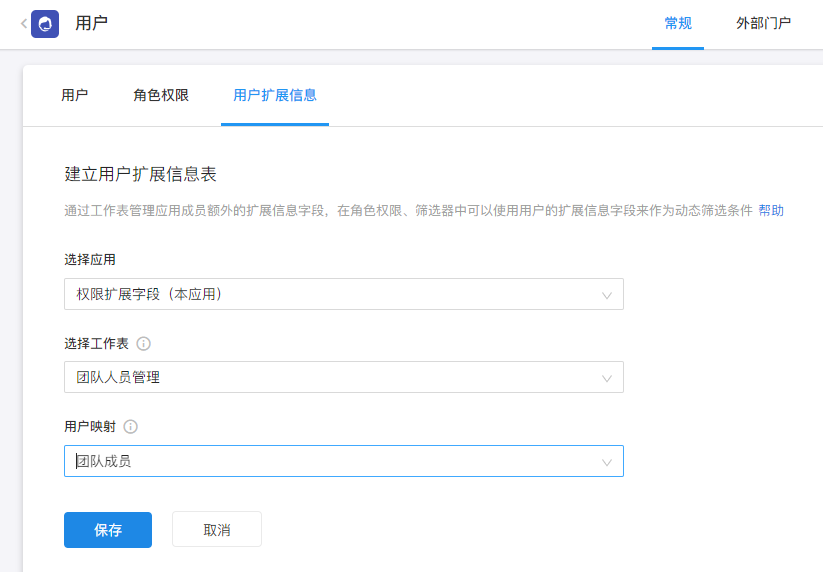Image resolution: width=823 pixels, height=572 pixels.
Task: Click info icon beside 用户映射 label
Action: (130, 427)
